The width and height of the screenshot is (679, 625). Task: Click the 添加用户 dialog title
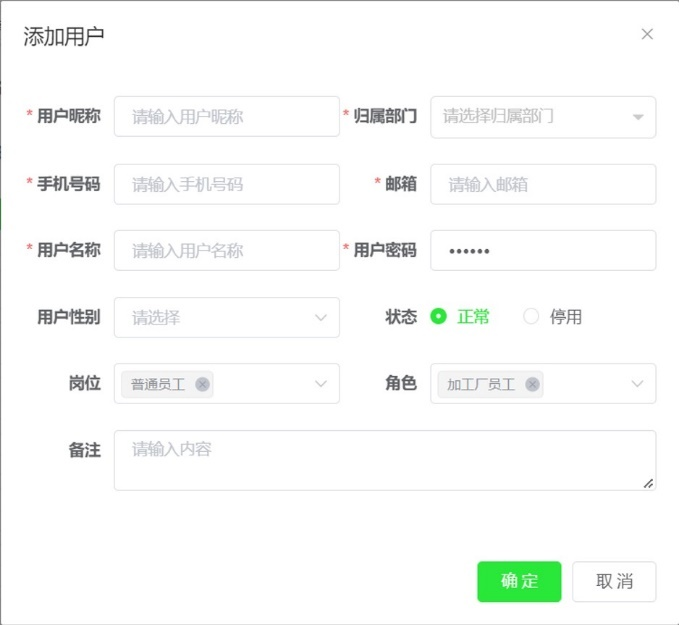tap(64, 36)
